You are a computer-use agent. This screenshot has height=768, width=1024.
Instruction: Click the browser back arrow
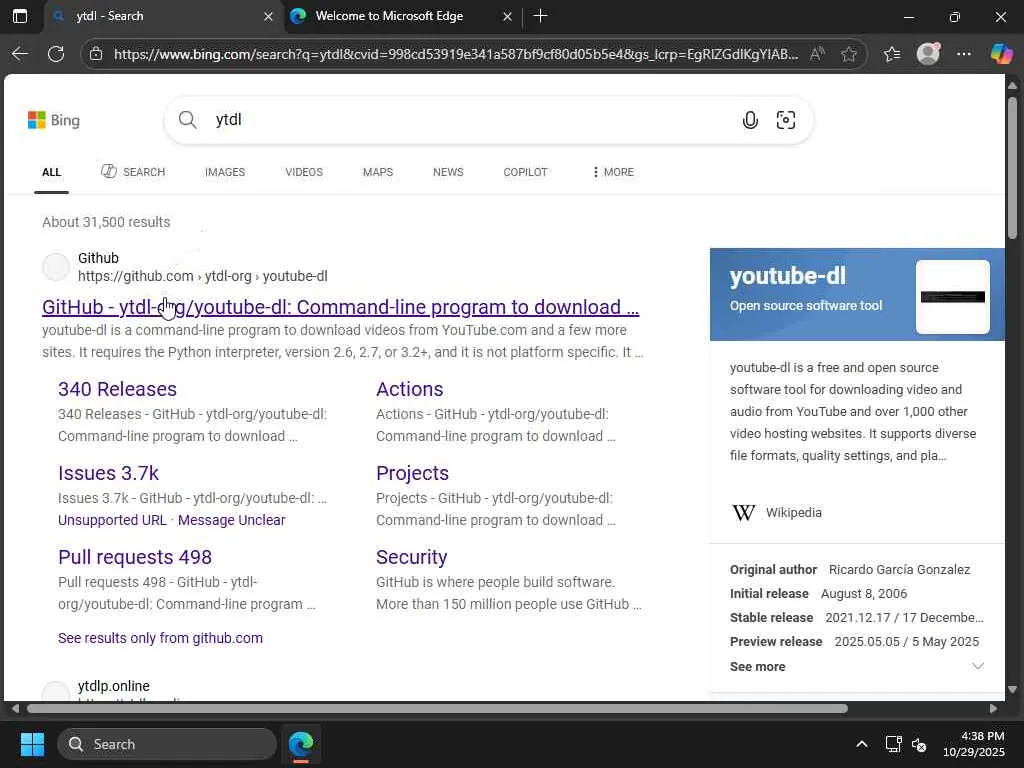(20, 54)
